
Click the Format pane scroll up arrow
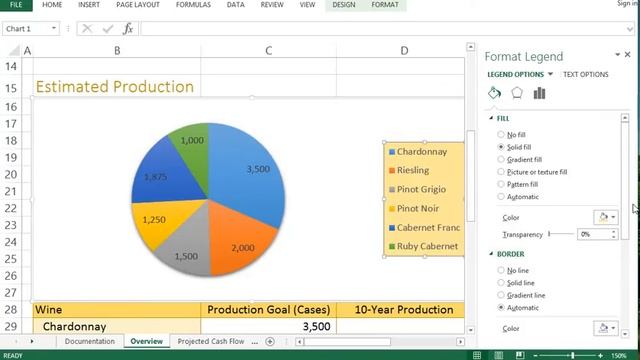pos(625,118)
